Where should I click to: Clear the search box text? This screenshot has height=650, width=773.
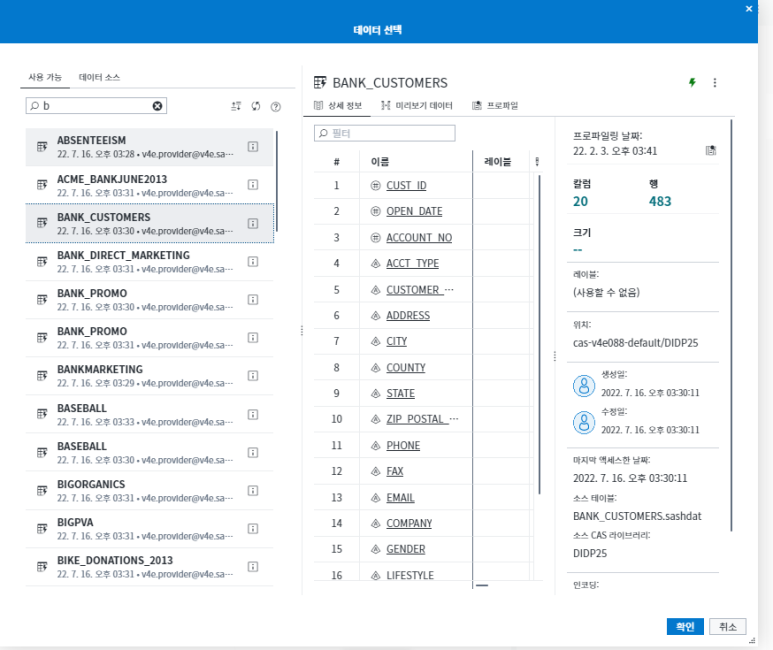point(157,106)
